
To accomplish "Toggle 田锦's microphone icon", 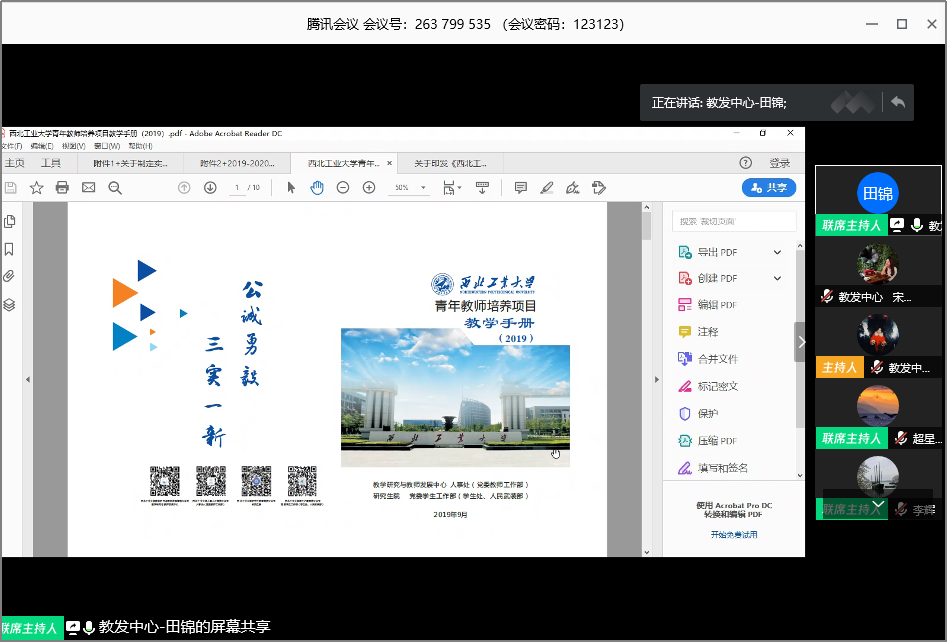I will click(x=917, y=225).
